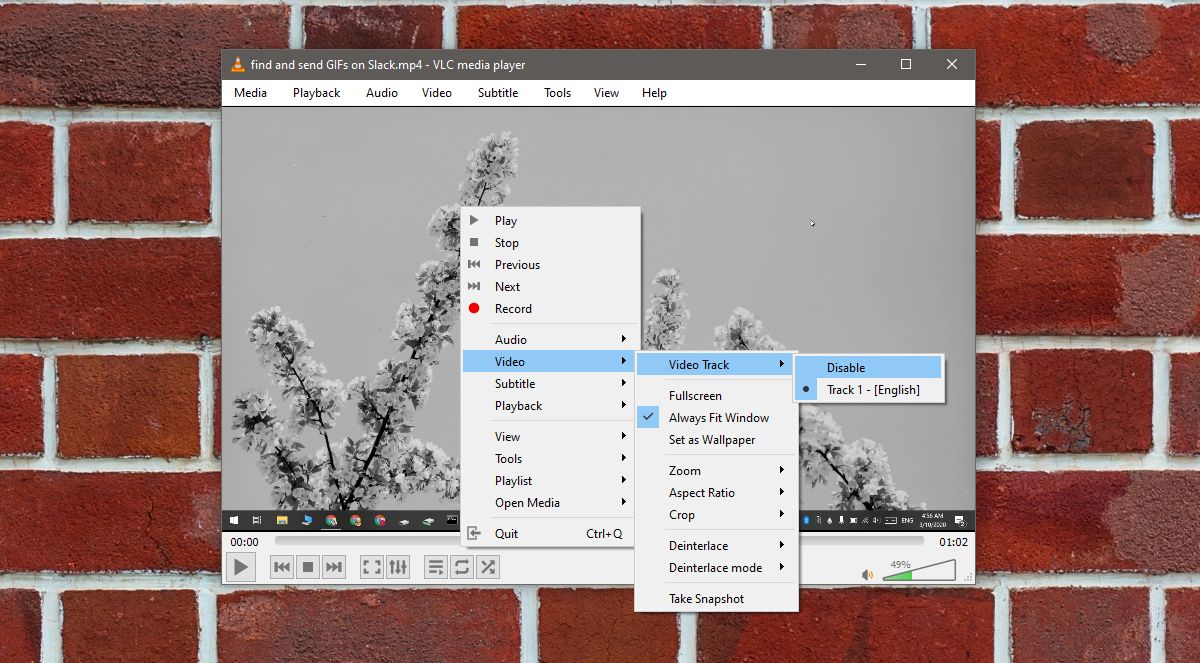Choose Stop in the context menu
Screen dimensions: 1200x663
(x=550, y=243)
